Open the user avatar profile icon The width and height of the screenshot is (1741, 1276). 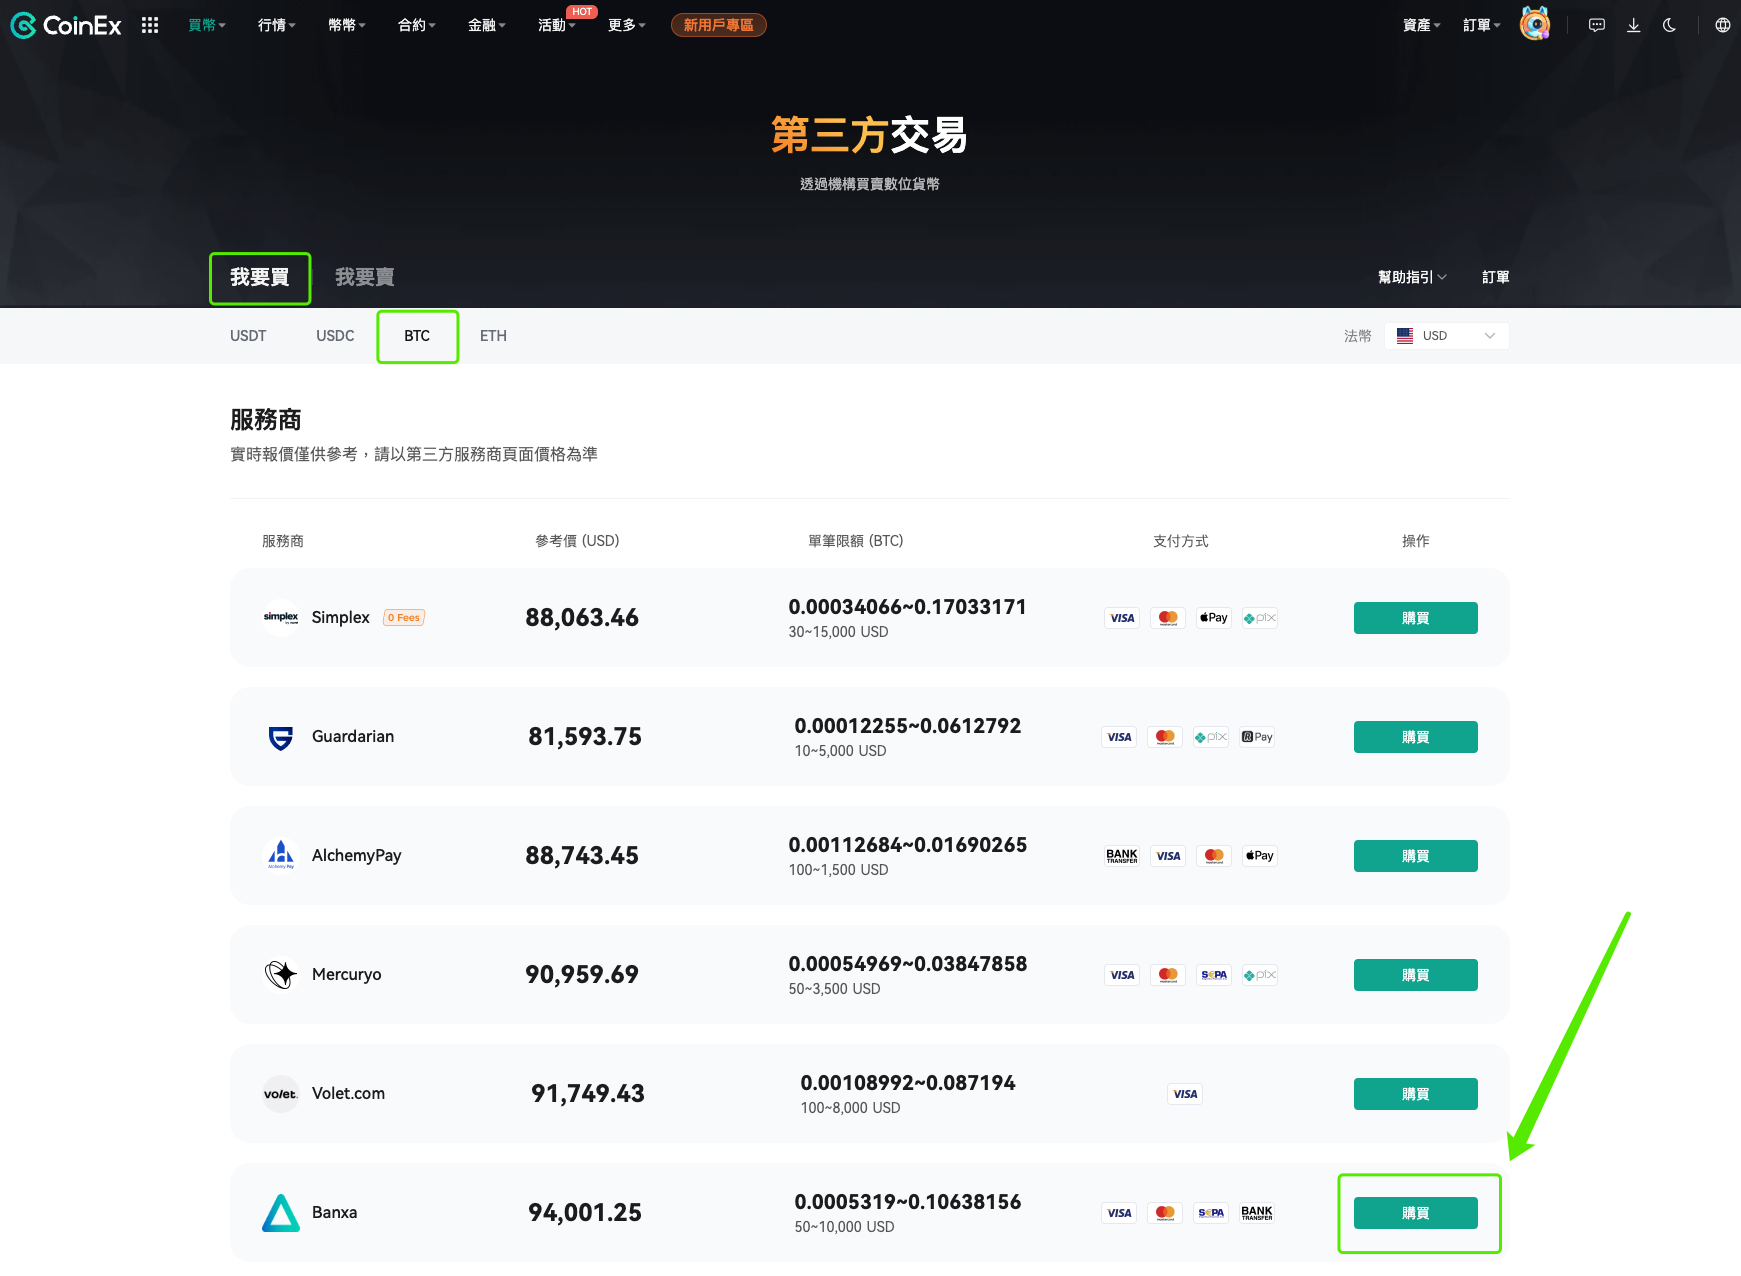tap(1535, 24)
